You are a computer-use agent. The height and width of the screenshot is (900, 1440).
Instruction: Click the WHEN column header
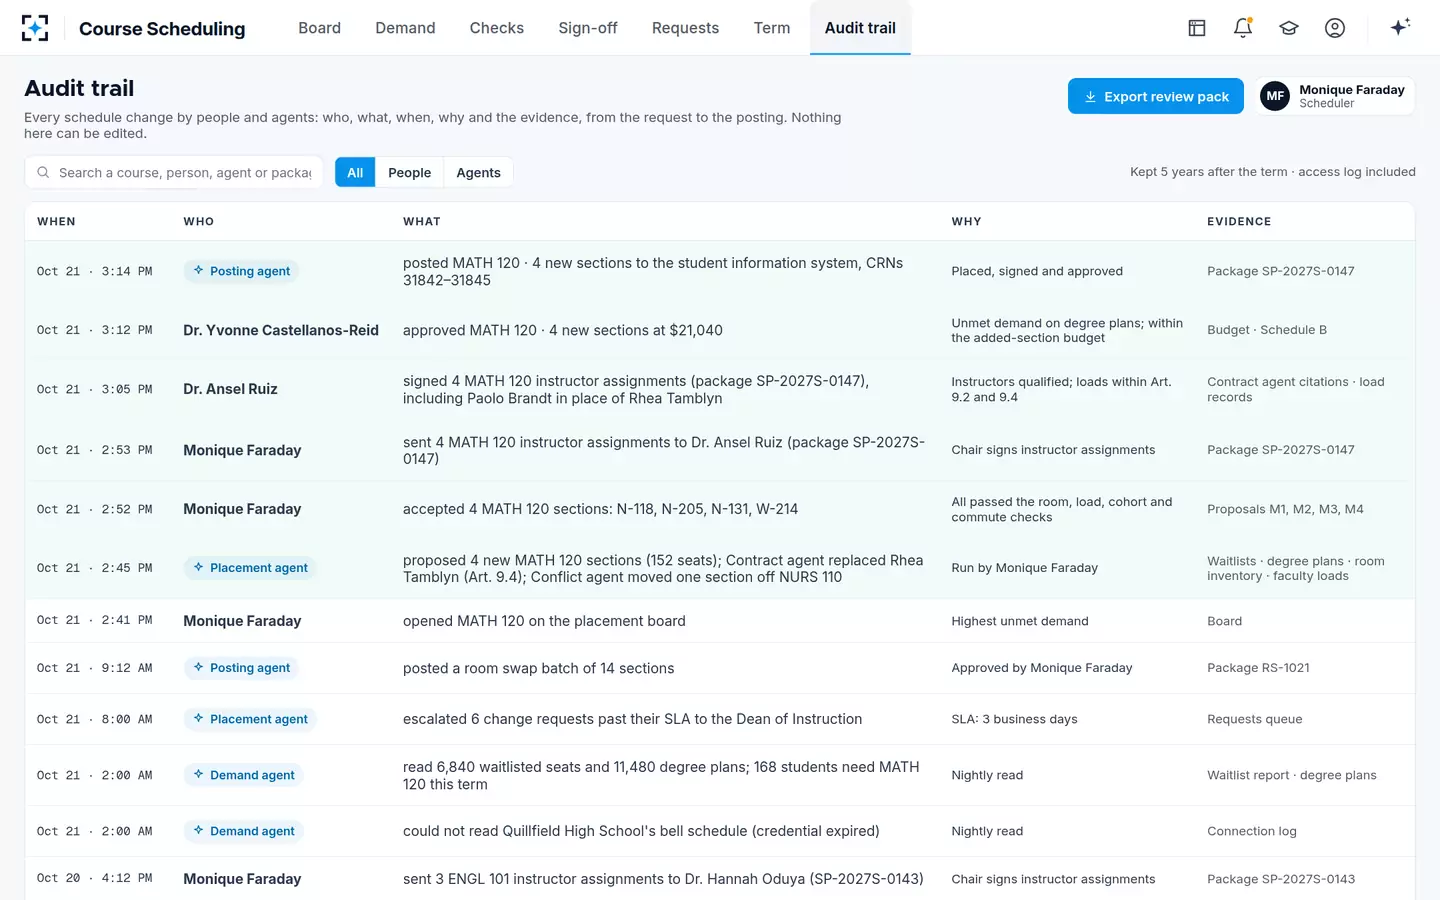(56, 222)
